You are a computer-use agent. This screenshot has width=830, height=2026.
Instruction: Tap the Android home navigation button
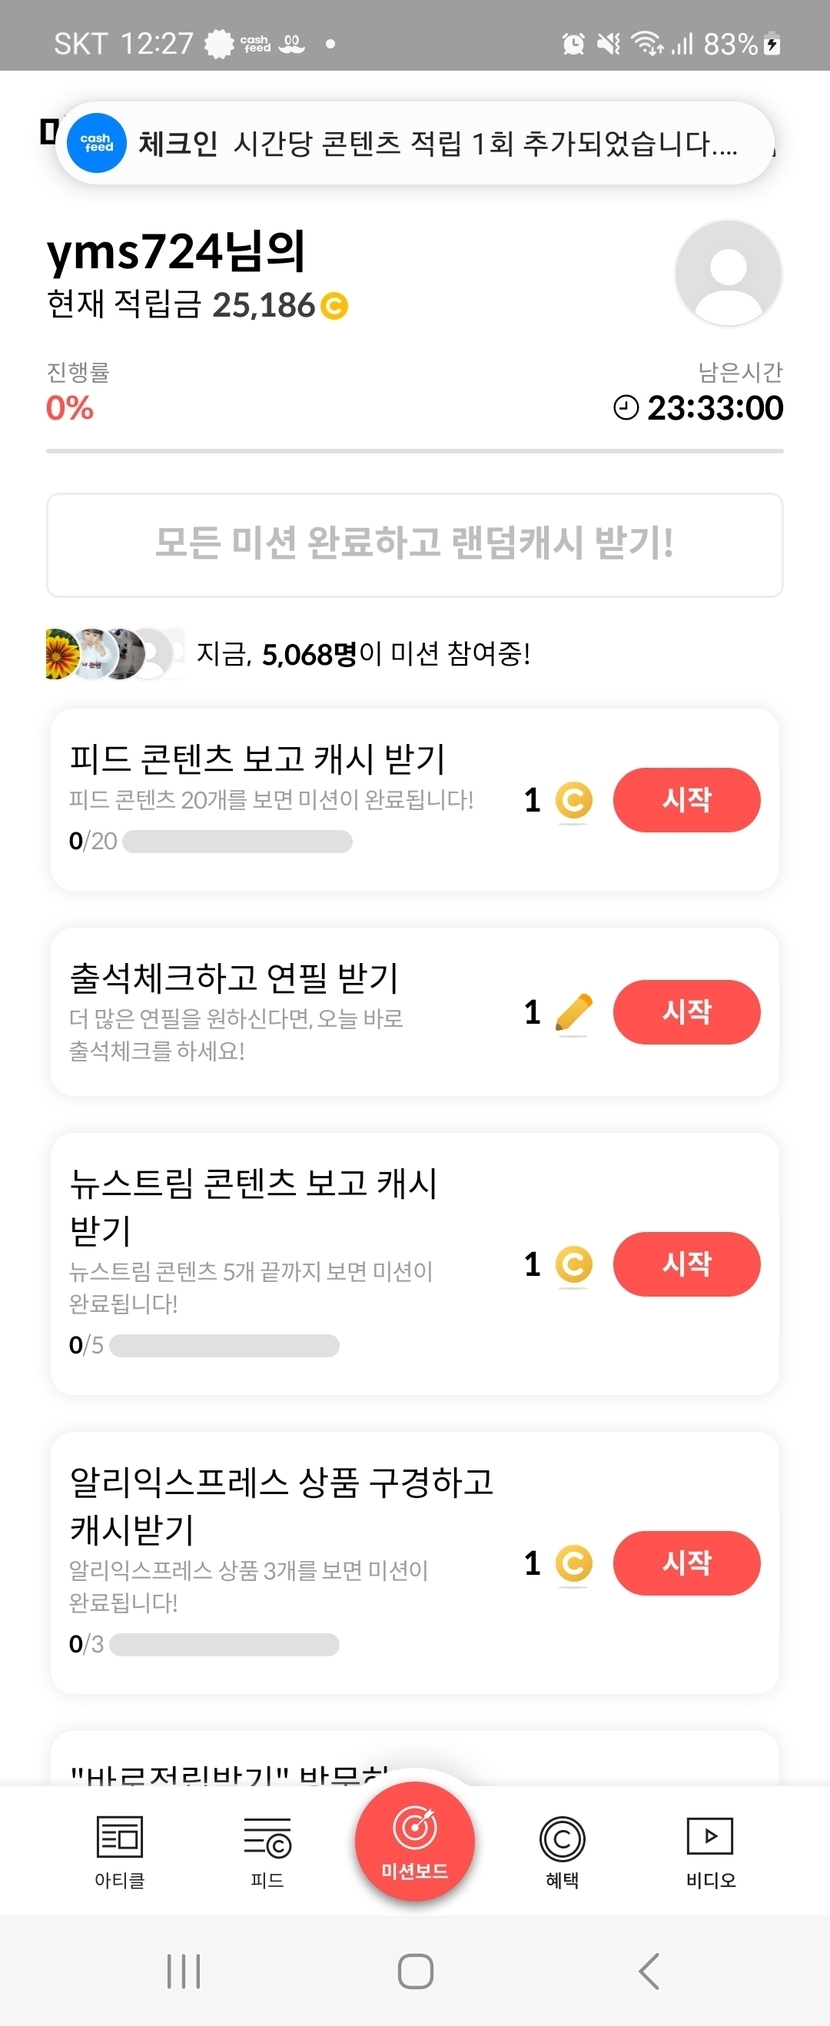[415, 1971]
